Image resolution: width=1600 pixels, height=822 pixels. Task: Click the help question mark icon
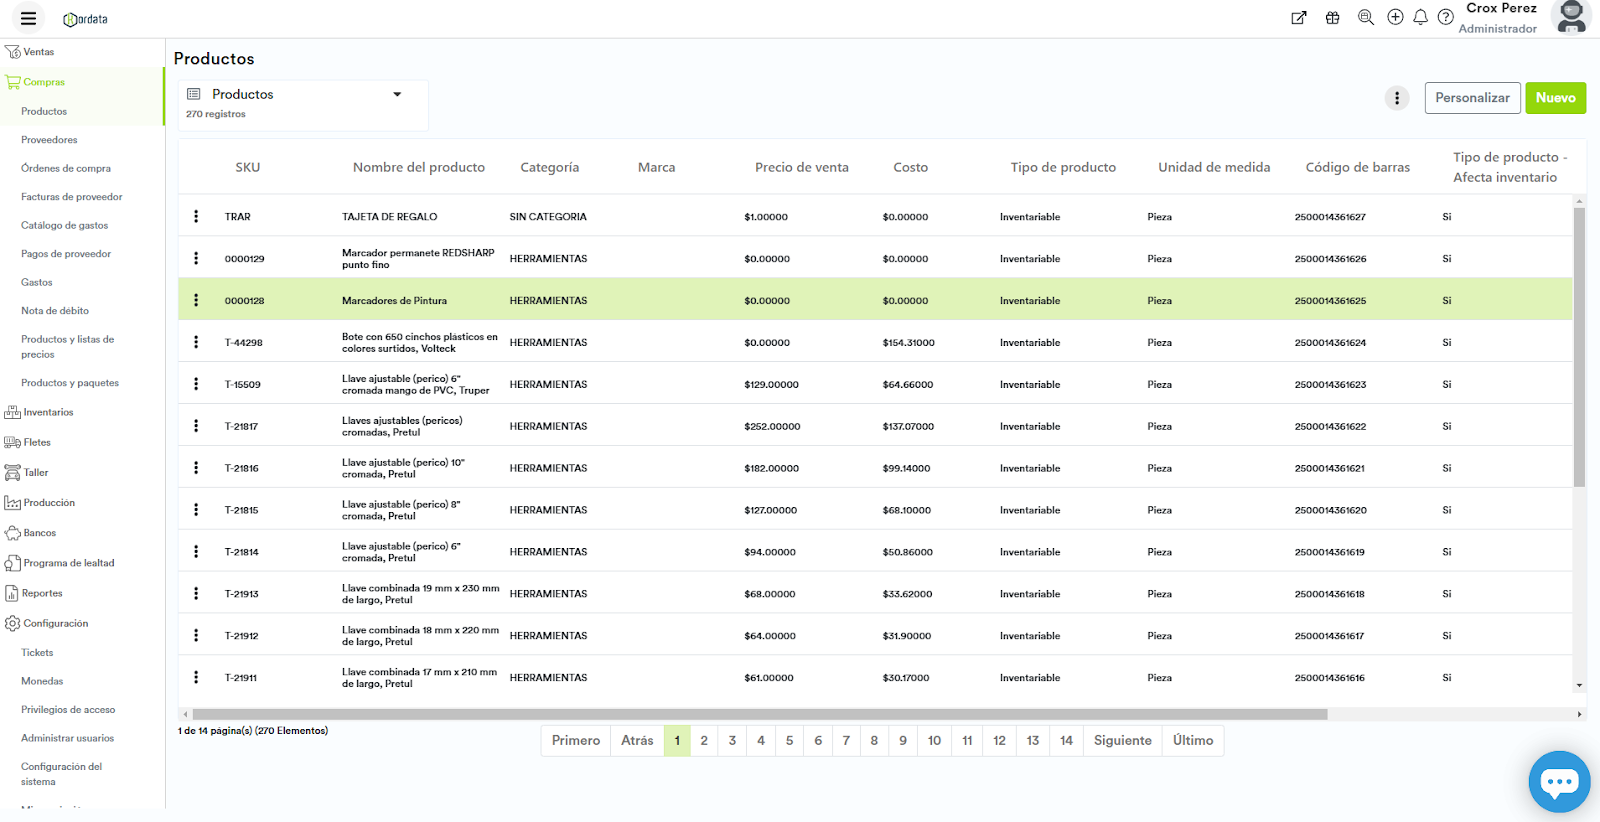[x=1445, y=18]
